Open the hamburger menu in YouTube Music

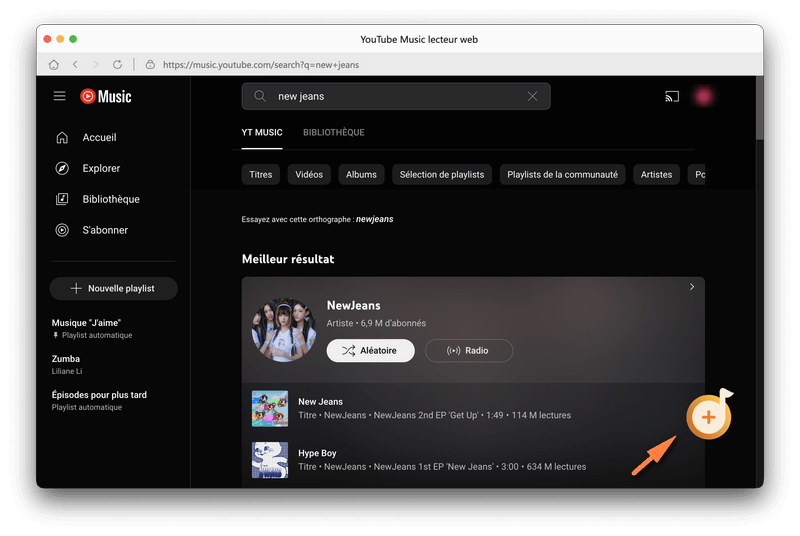coord(60,96)
